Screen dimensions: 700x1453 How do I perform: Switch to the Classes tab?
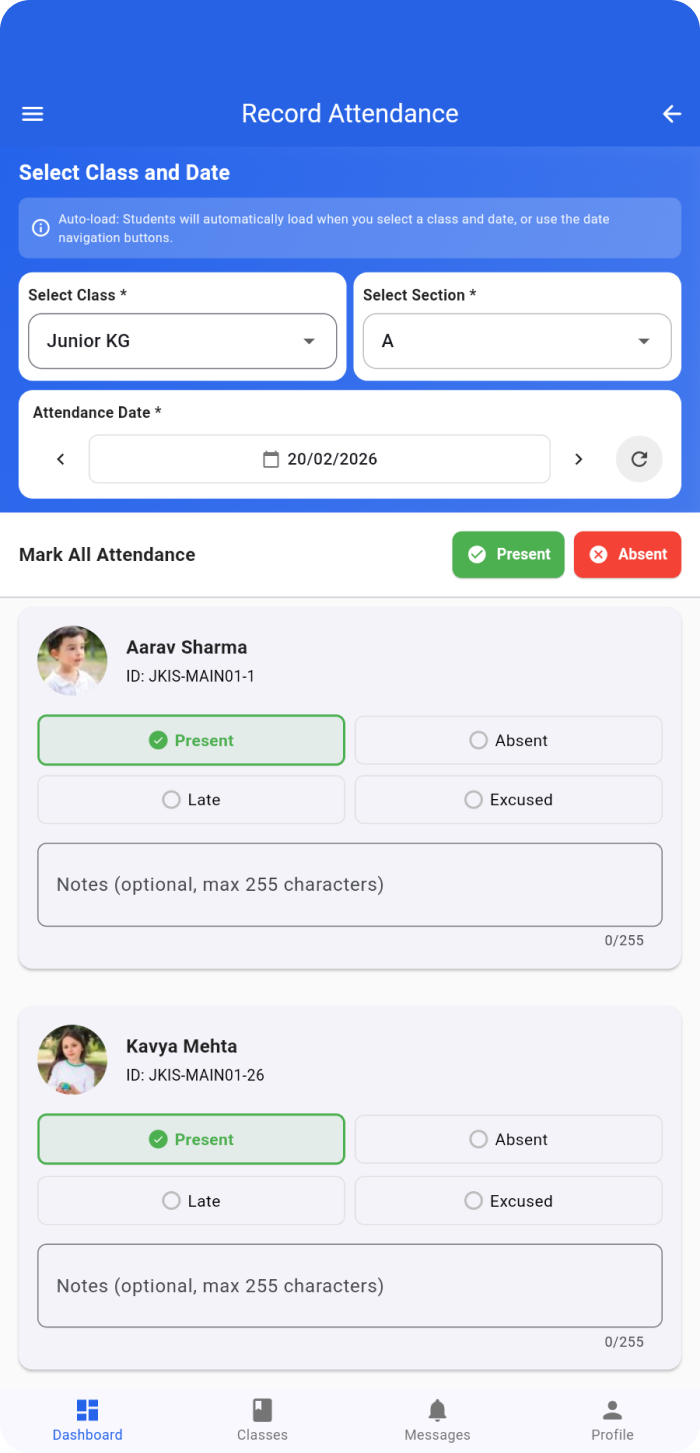click(x=262, y=1420)
